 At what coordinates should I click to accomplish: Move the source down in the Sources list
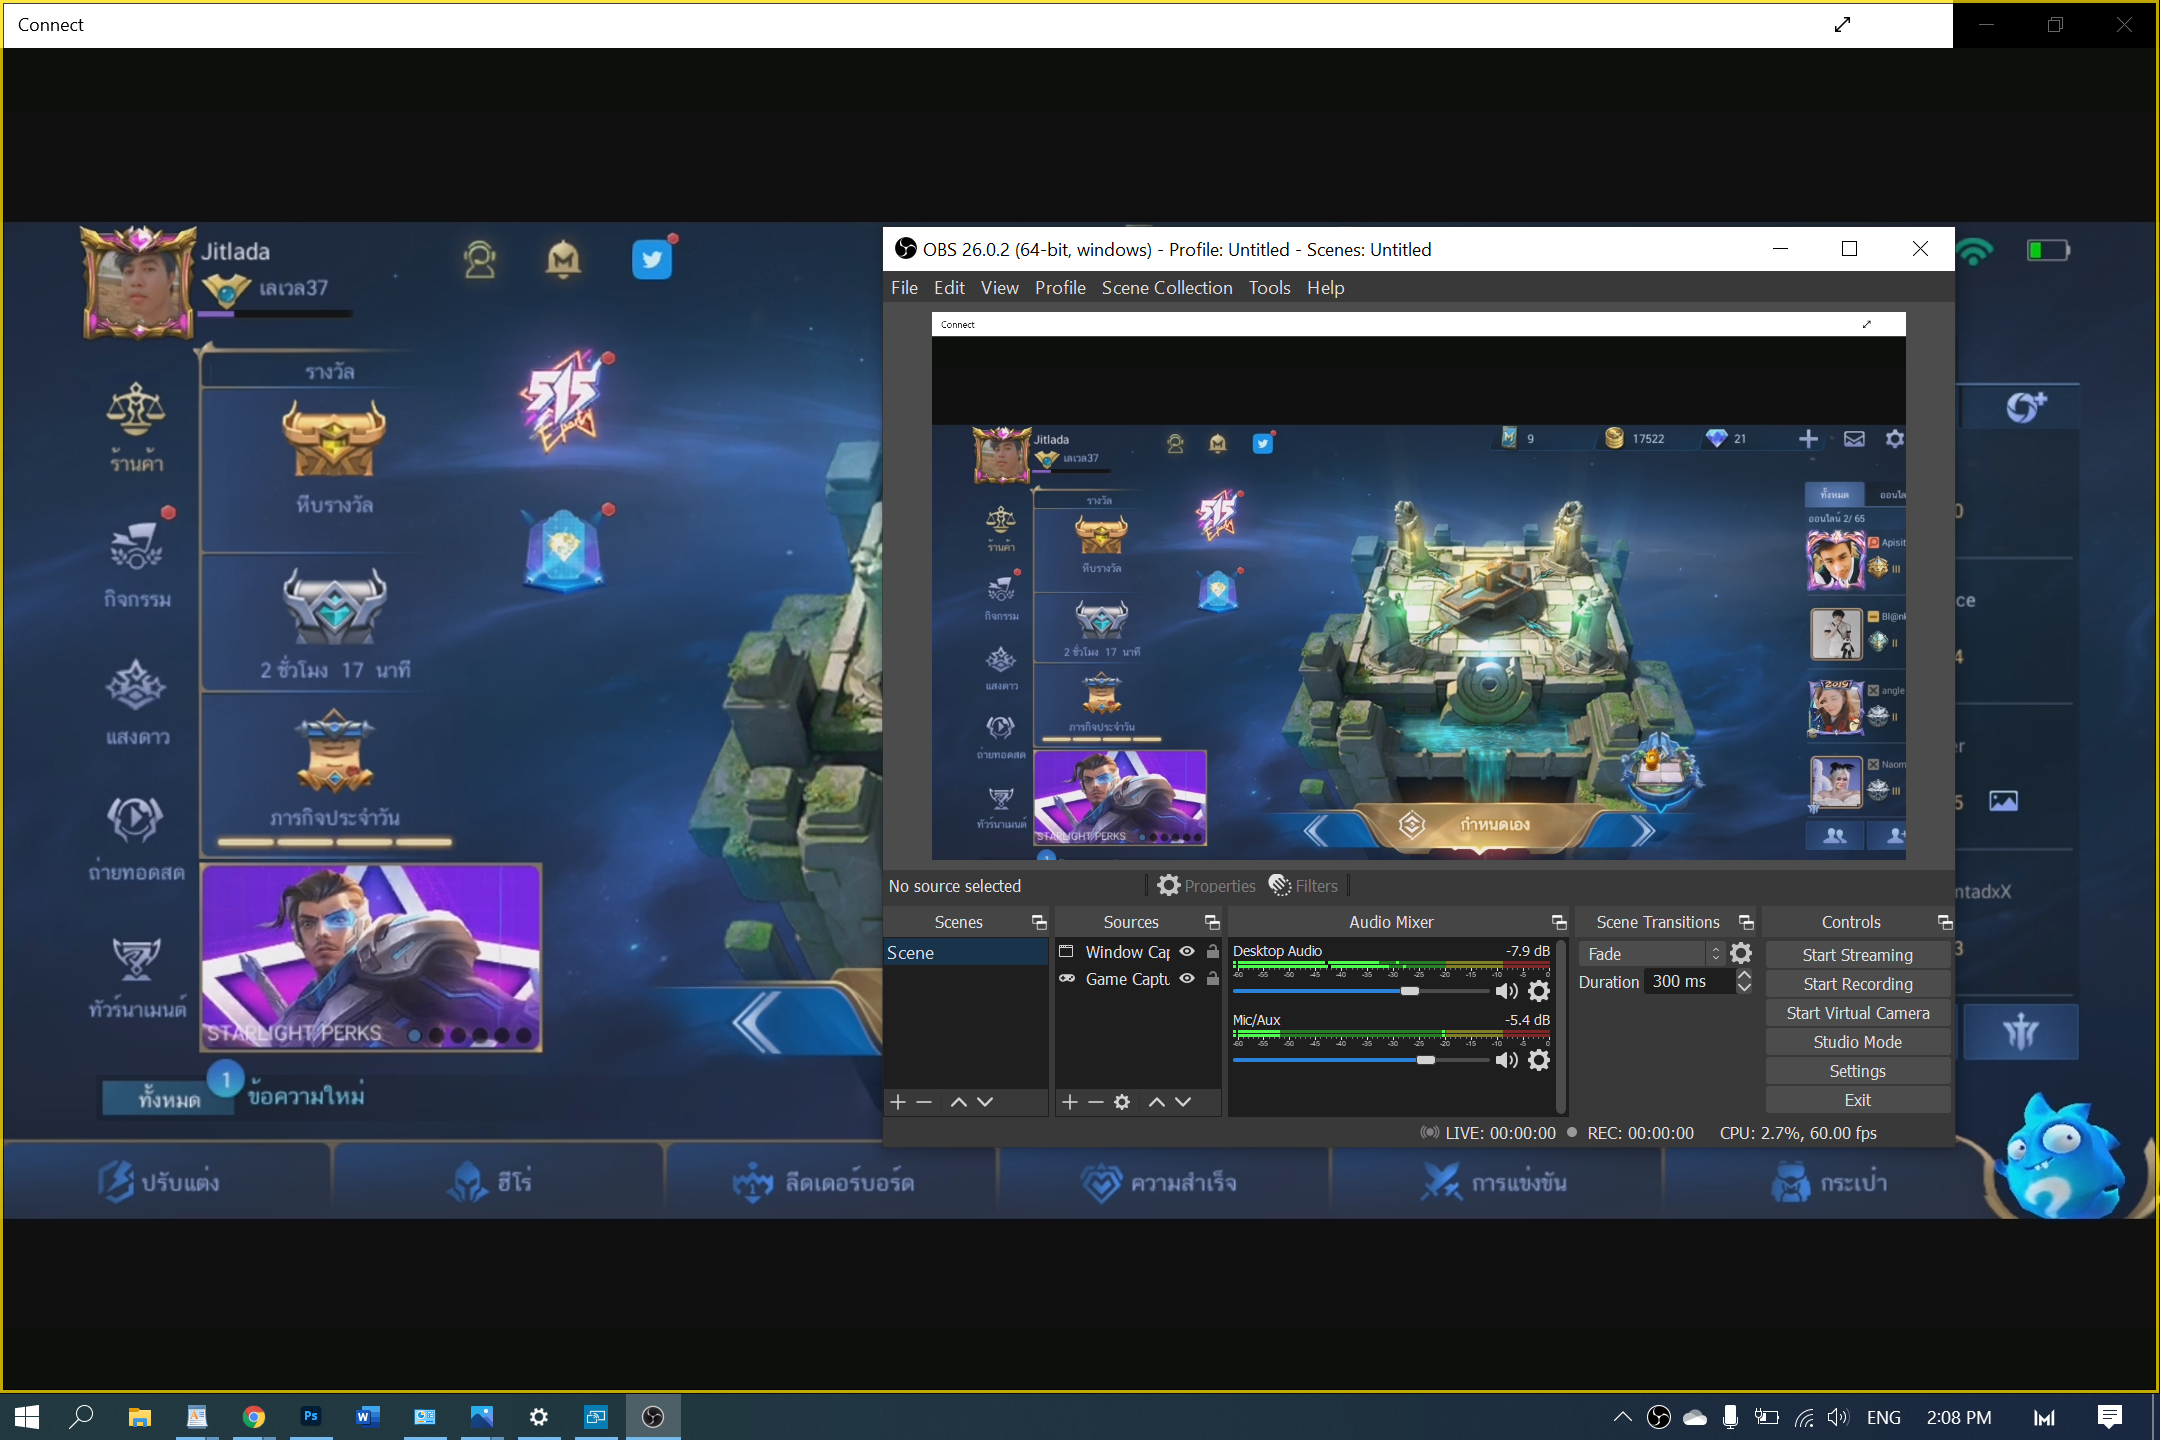1183,1102
